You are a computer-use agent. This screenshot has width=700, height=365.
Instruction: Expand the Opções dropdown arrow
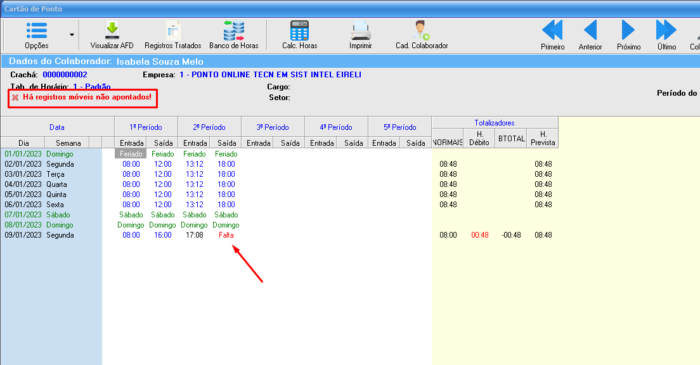[71, 35]
